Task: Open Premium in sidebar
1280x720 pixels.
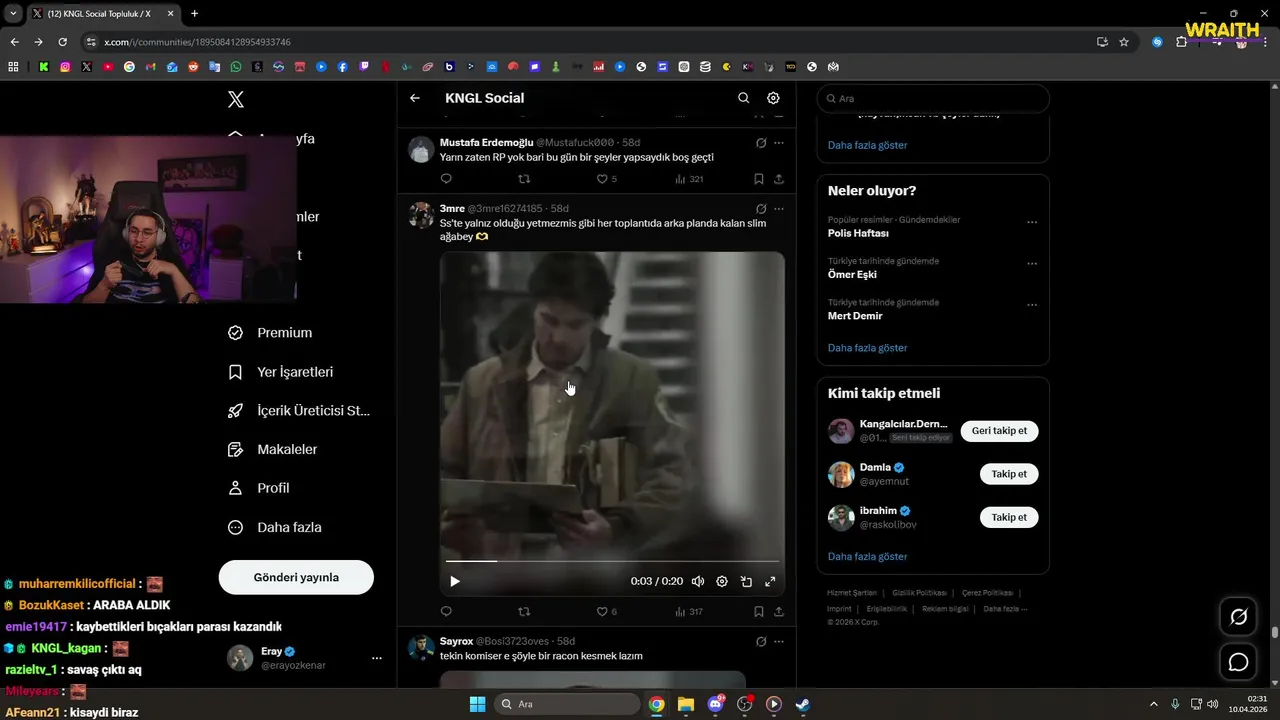Action: (x=271, y=333)
